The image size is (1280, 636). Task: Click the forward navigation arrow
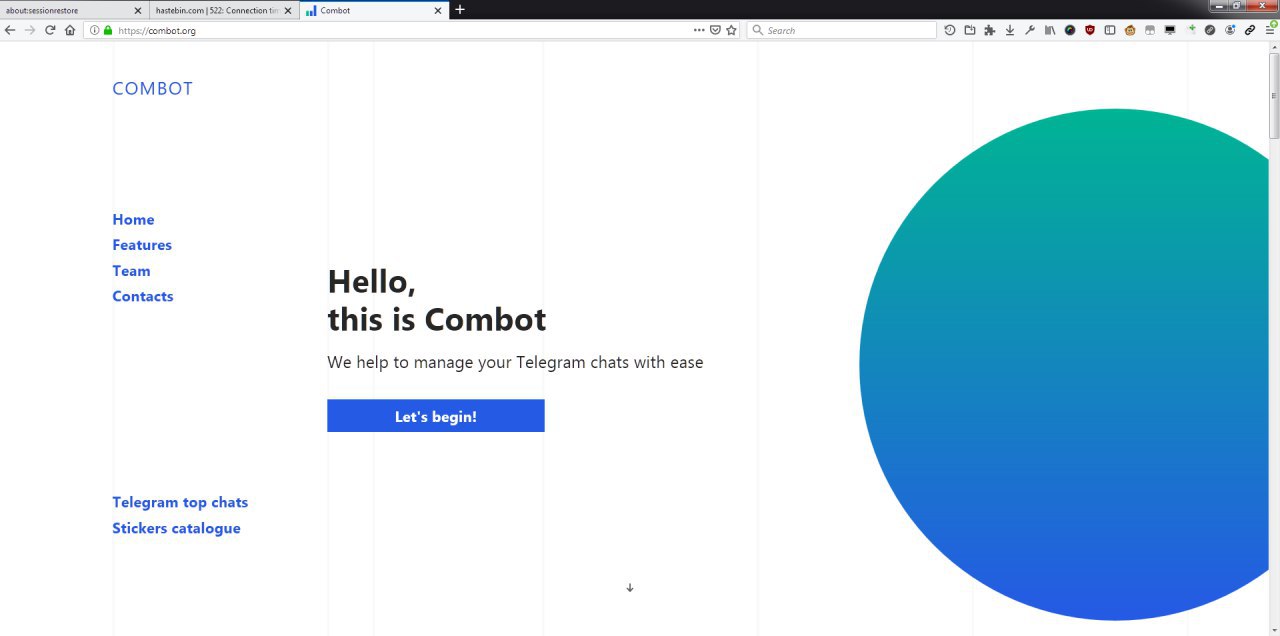coord(30,30)
